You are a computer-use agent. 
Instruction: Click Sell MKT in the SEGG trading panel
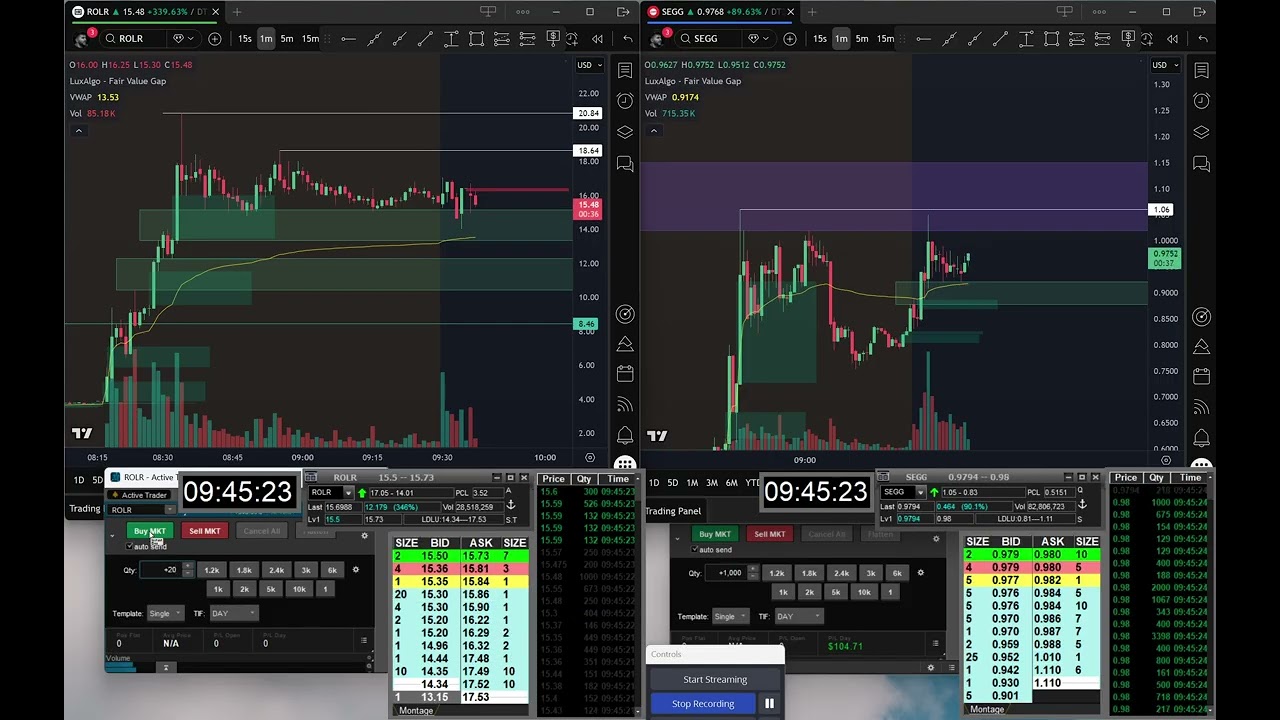point(769,534)
